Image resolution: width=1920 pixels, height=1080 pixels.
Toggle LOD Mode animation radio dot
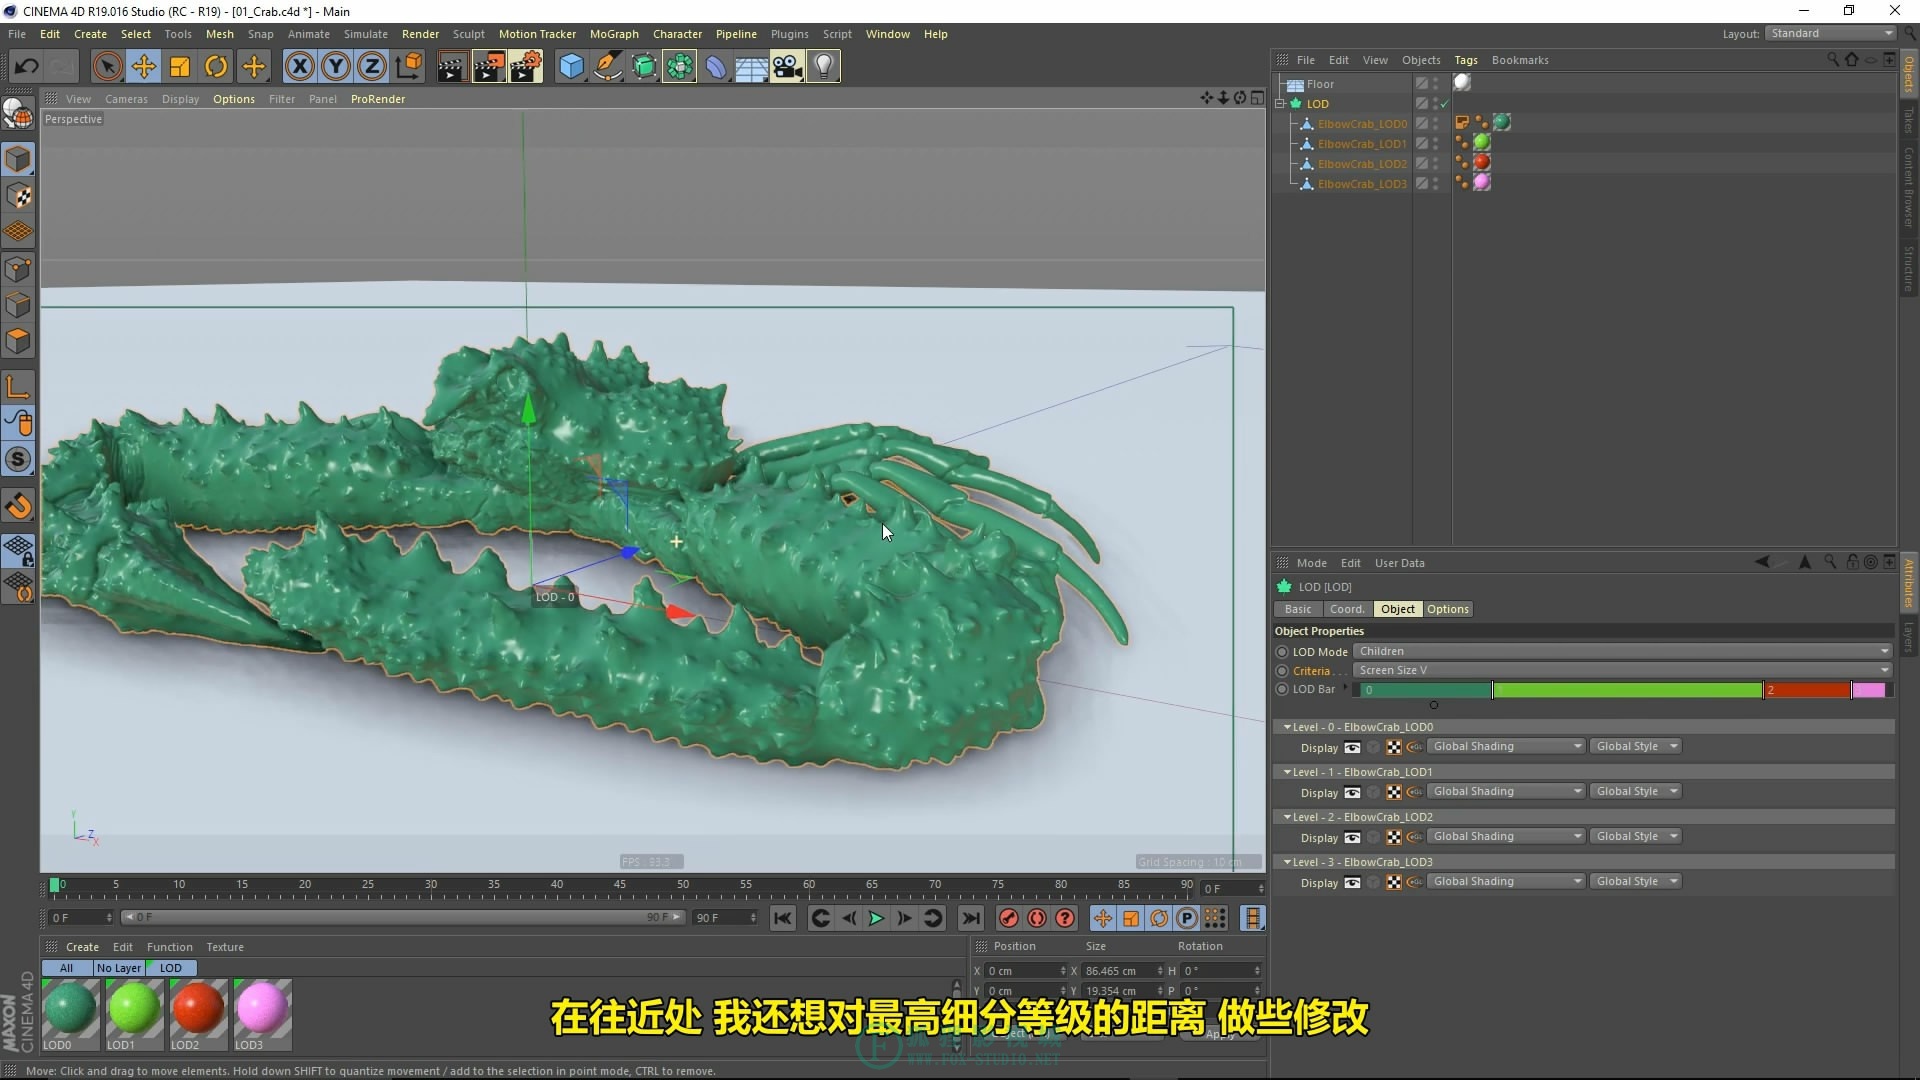1282,652
